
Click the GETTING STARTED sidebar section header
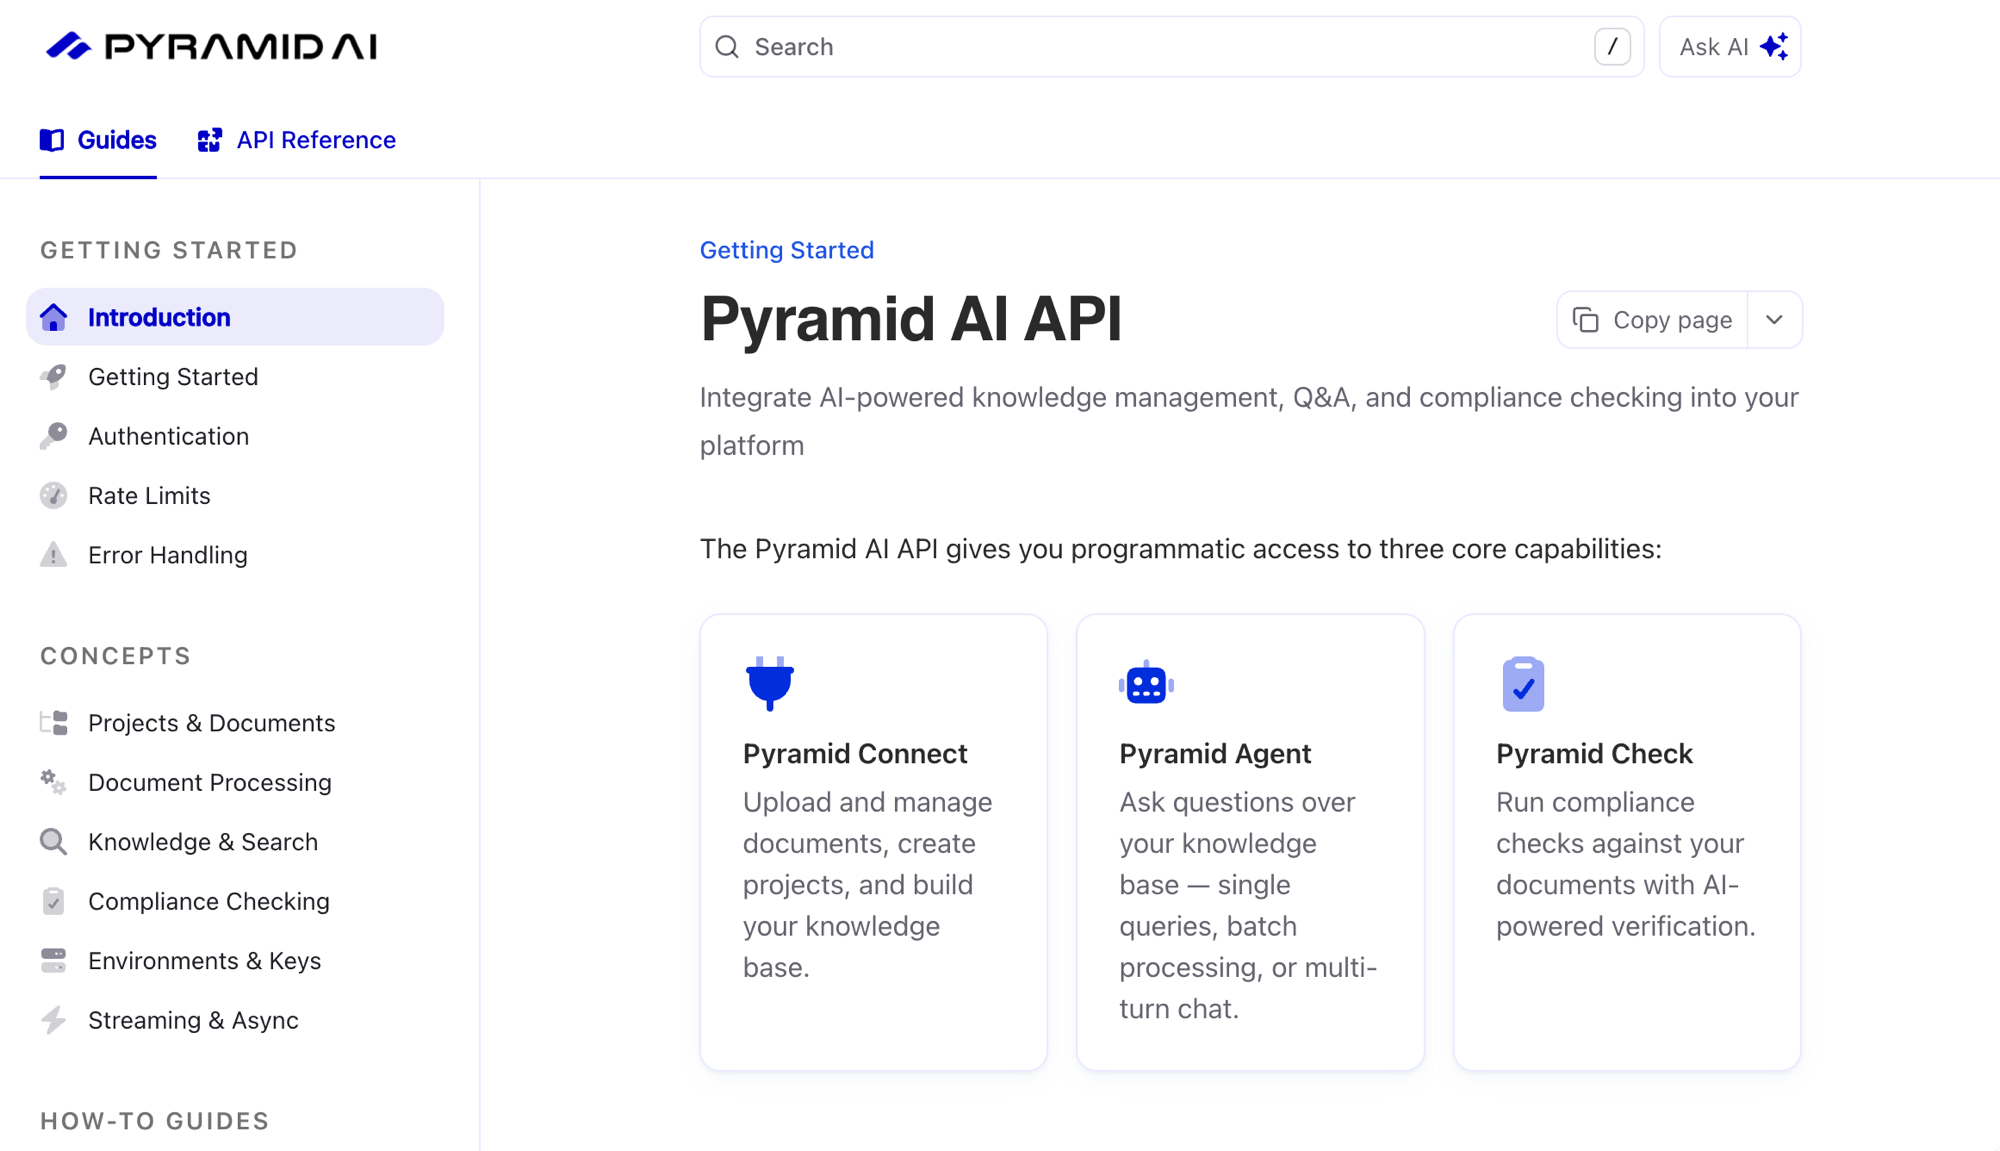(x=169, y=250)
